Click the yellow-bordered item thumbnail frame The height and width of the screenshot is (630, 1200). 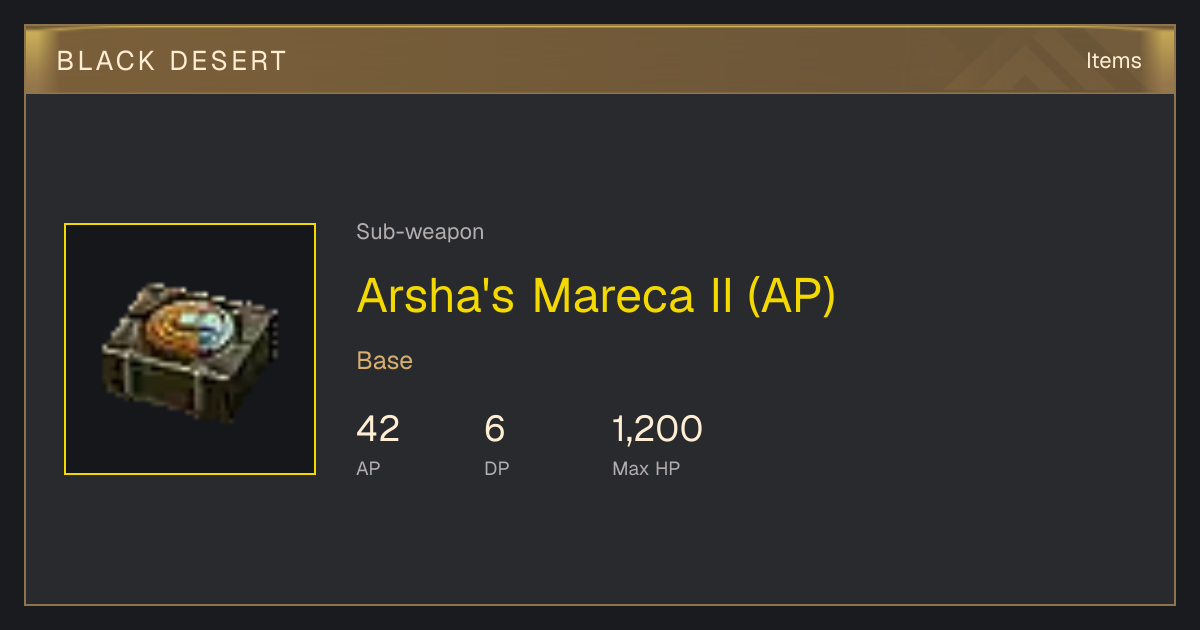tap(190, 349)
